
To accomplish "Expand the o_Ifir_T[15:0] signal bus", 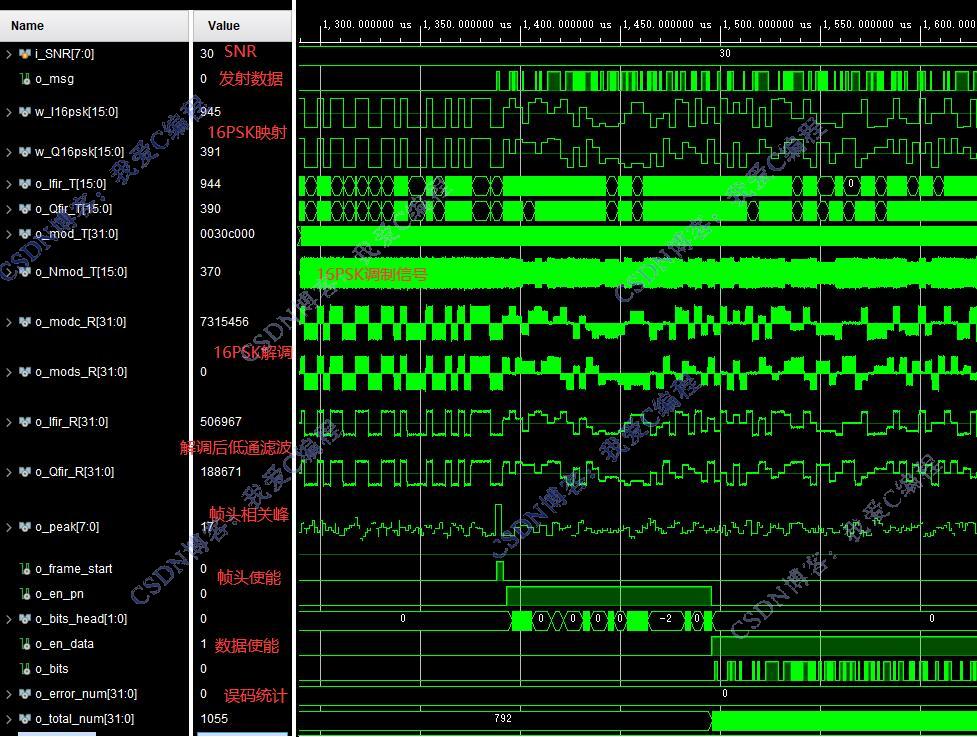I will pos(9,184).
